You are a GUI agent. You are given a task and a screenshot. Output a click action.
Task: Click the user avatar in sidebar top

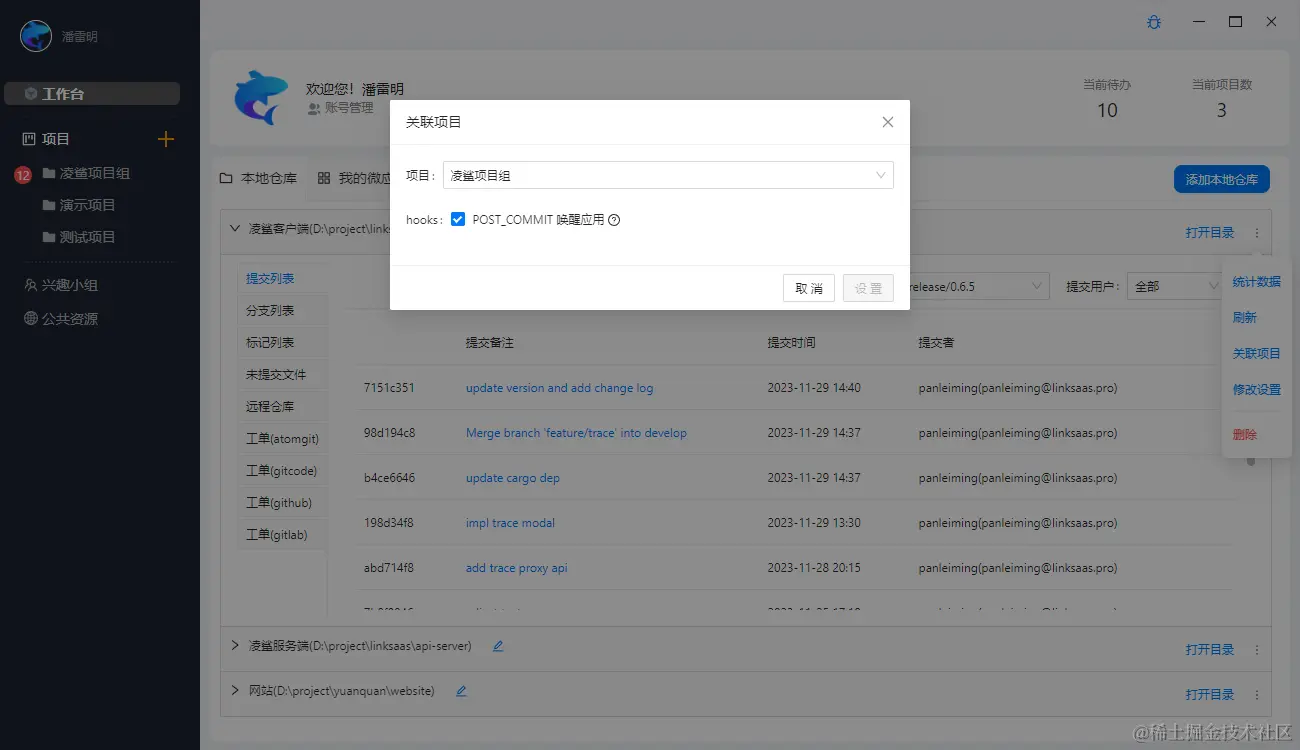[x=37, y=36]
